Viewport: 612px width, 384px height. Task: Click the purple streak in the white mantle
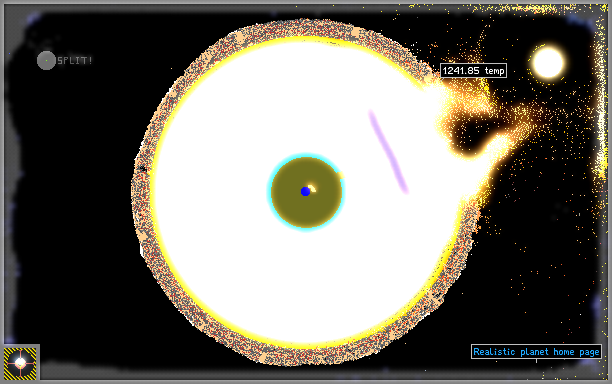pyautogui.click(x=388, y=151)
